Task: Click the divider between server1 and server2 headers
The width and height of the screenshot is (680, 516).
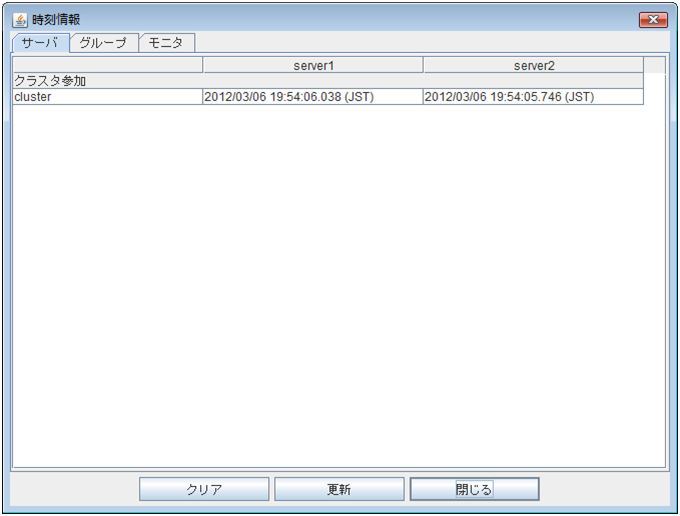Action: tap(423, 65)
